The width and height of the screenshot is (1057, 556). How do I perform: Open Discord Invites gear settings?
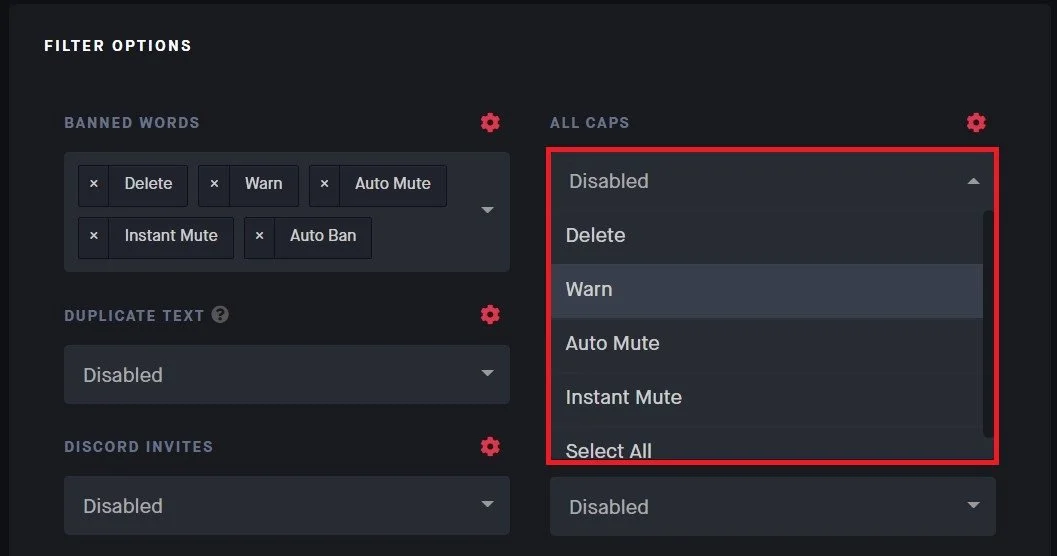pyautogui.click(x=490, y=446)
